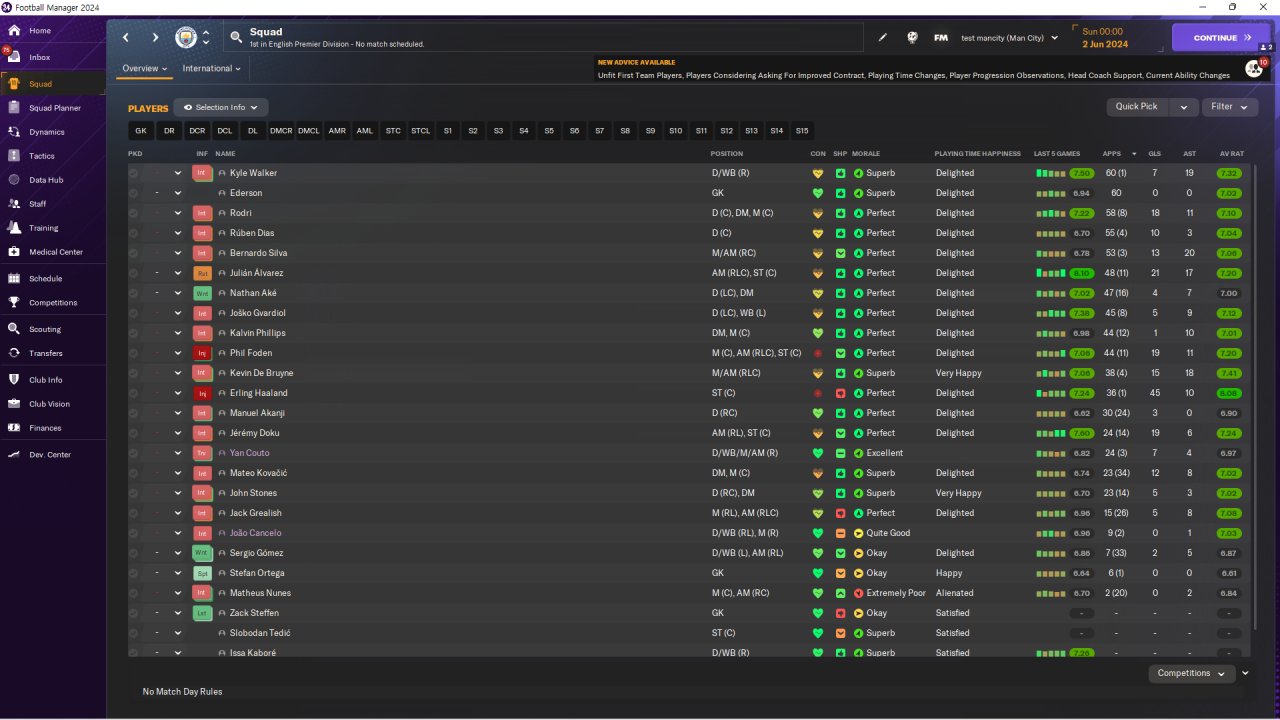This screenshot has height=720, width=1280.
Task: Click the Medical Center sidebar icon
Action: tap(14, 252)
